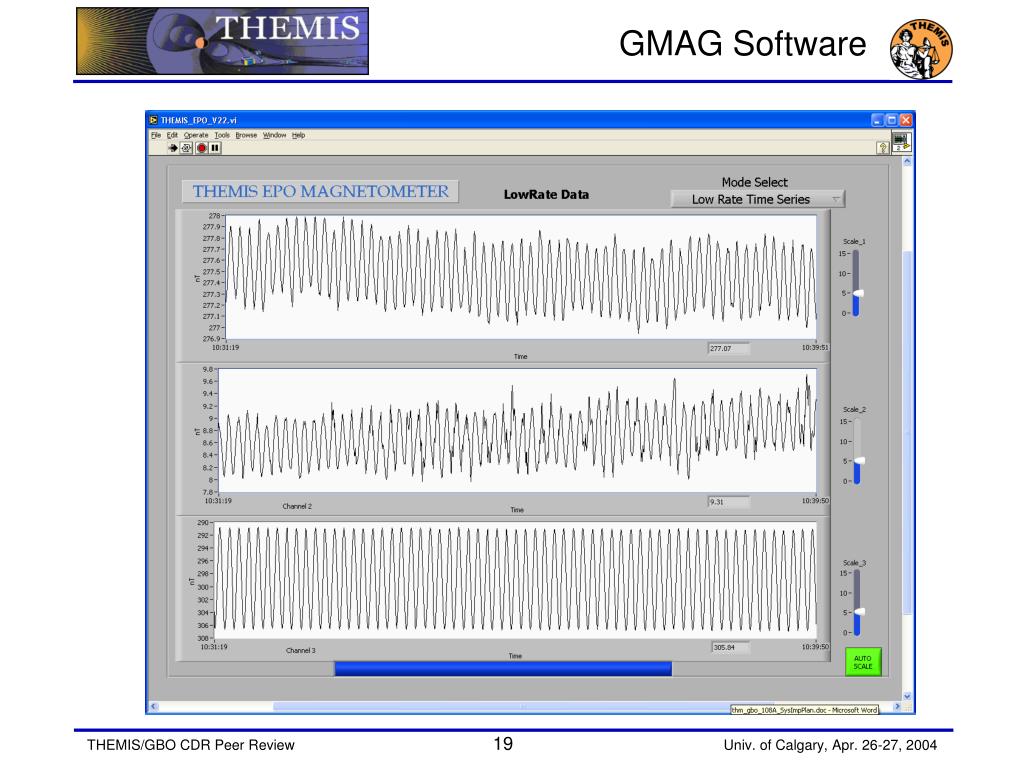
Task: Click the red Abort Execution button
Action: pyautogui.click(x=201, y=148)
